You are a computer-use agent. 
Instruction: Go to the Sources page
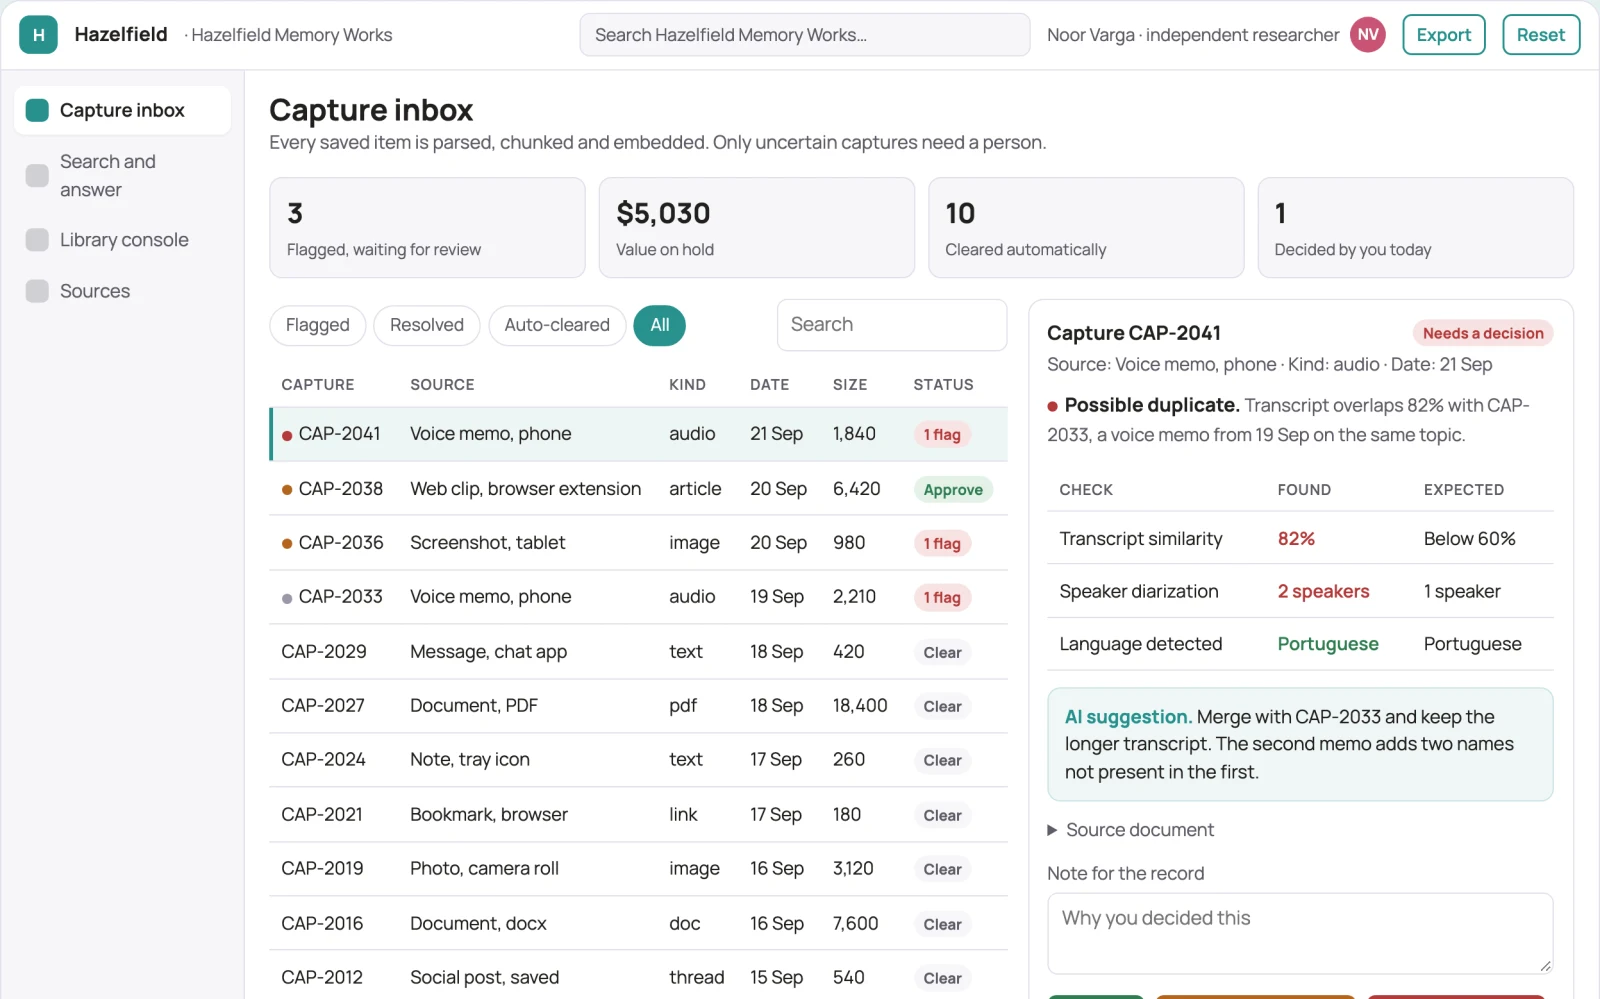click(x=122, y=291)
